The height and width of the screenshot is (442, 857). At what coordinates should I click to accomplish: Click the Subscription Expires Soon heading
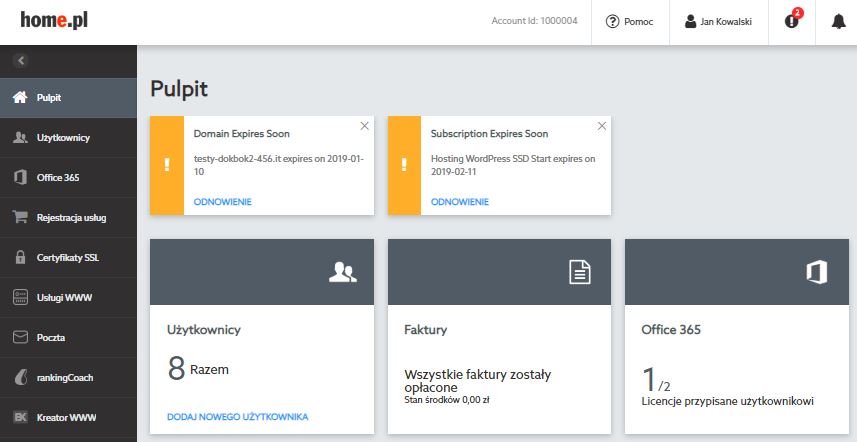click(489, 134)
